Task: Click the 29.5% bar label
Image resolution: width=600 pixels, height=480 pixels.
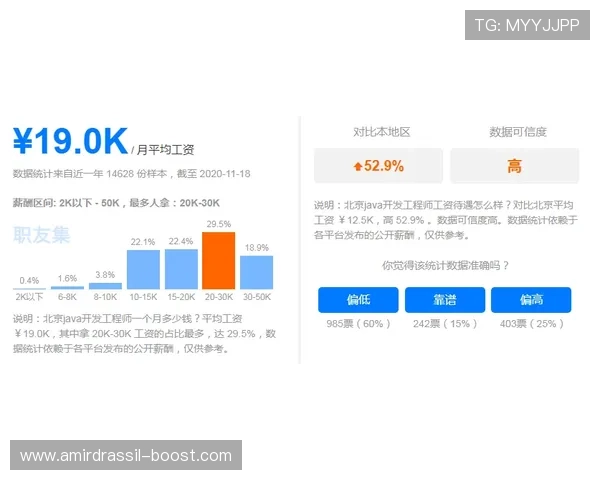Action: tap(218, 224)
